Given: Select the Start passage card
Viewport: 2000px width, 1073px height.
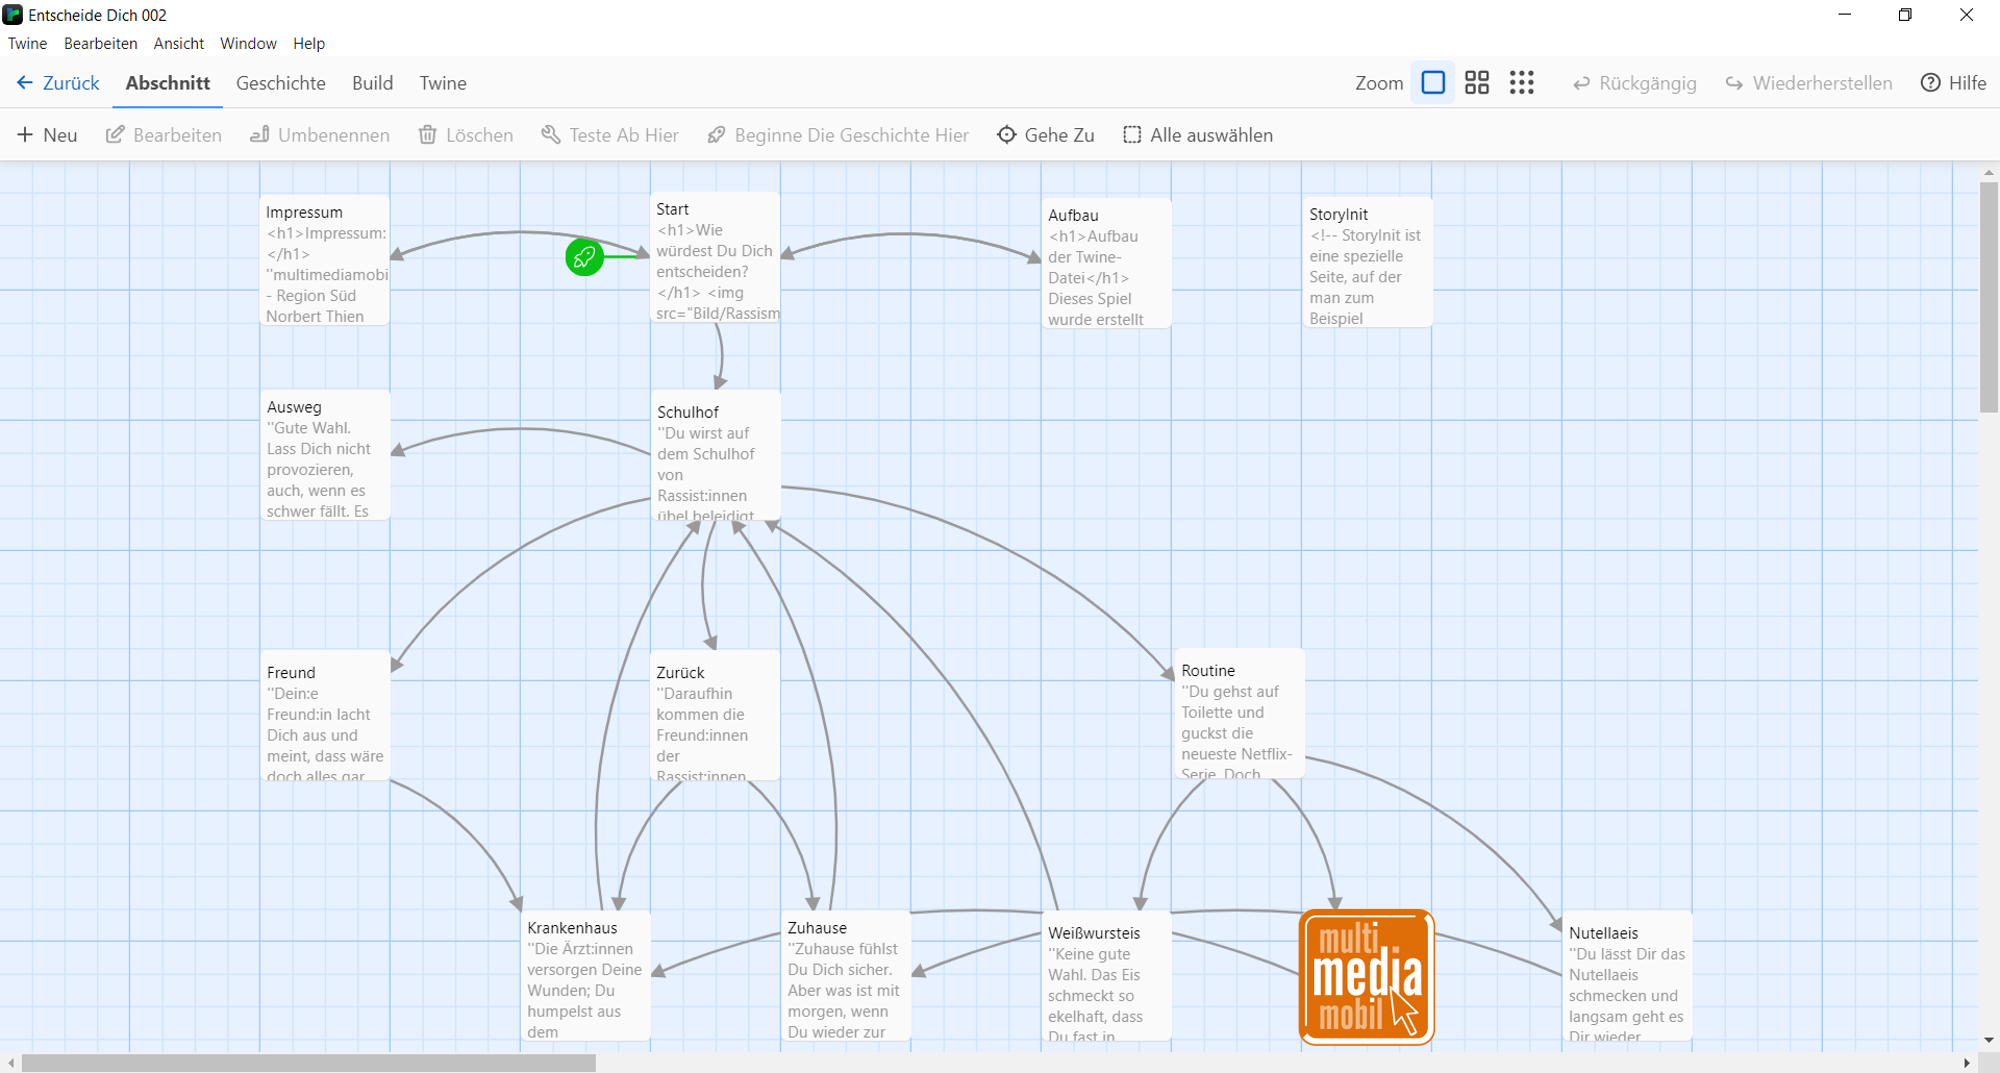Looking at the screenshot, I should 715,257.
